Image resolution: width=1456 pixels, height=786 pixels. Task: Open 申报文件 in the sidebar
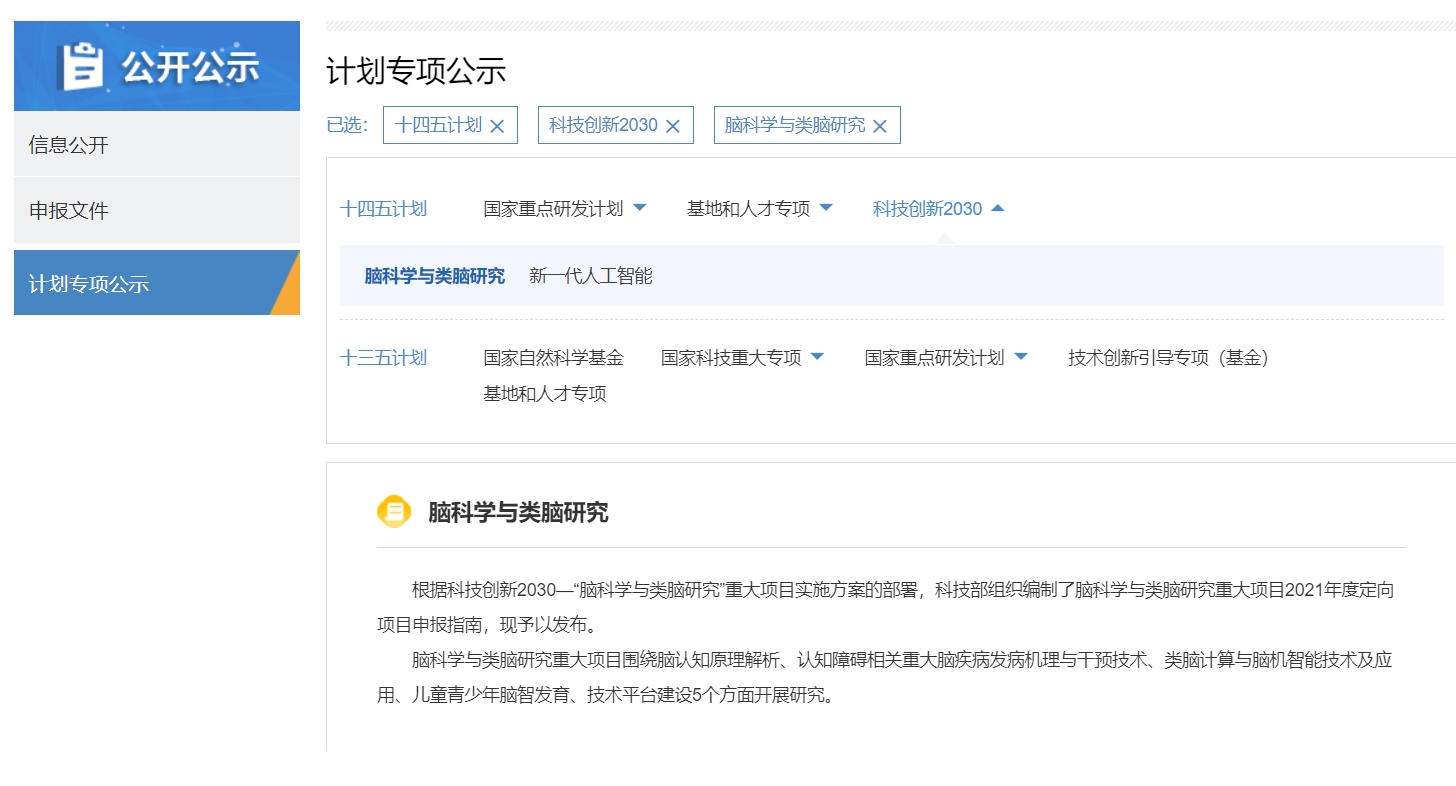click(69, 211)
